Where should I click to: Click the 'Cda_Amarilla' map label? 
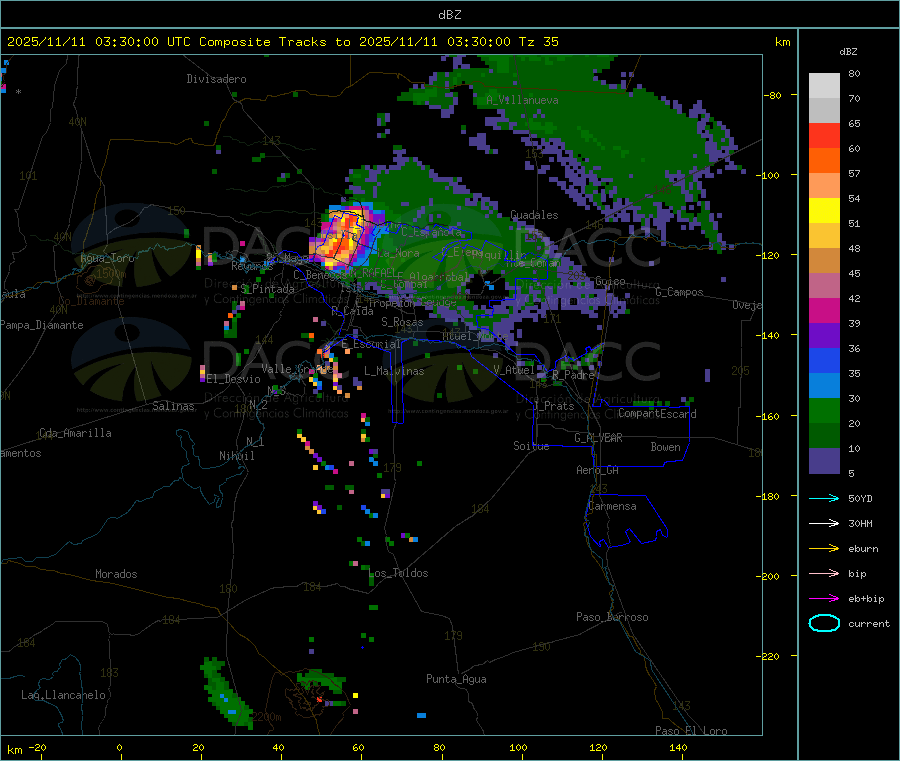tap(75, 433)
